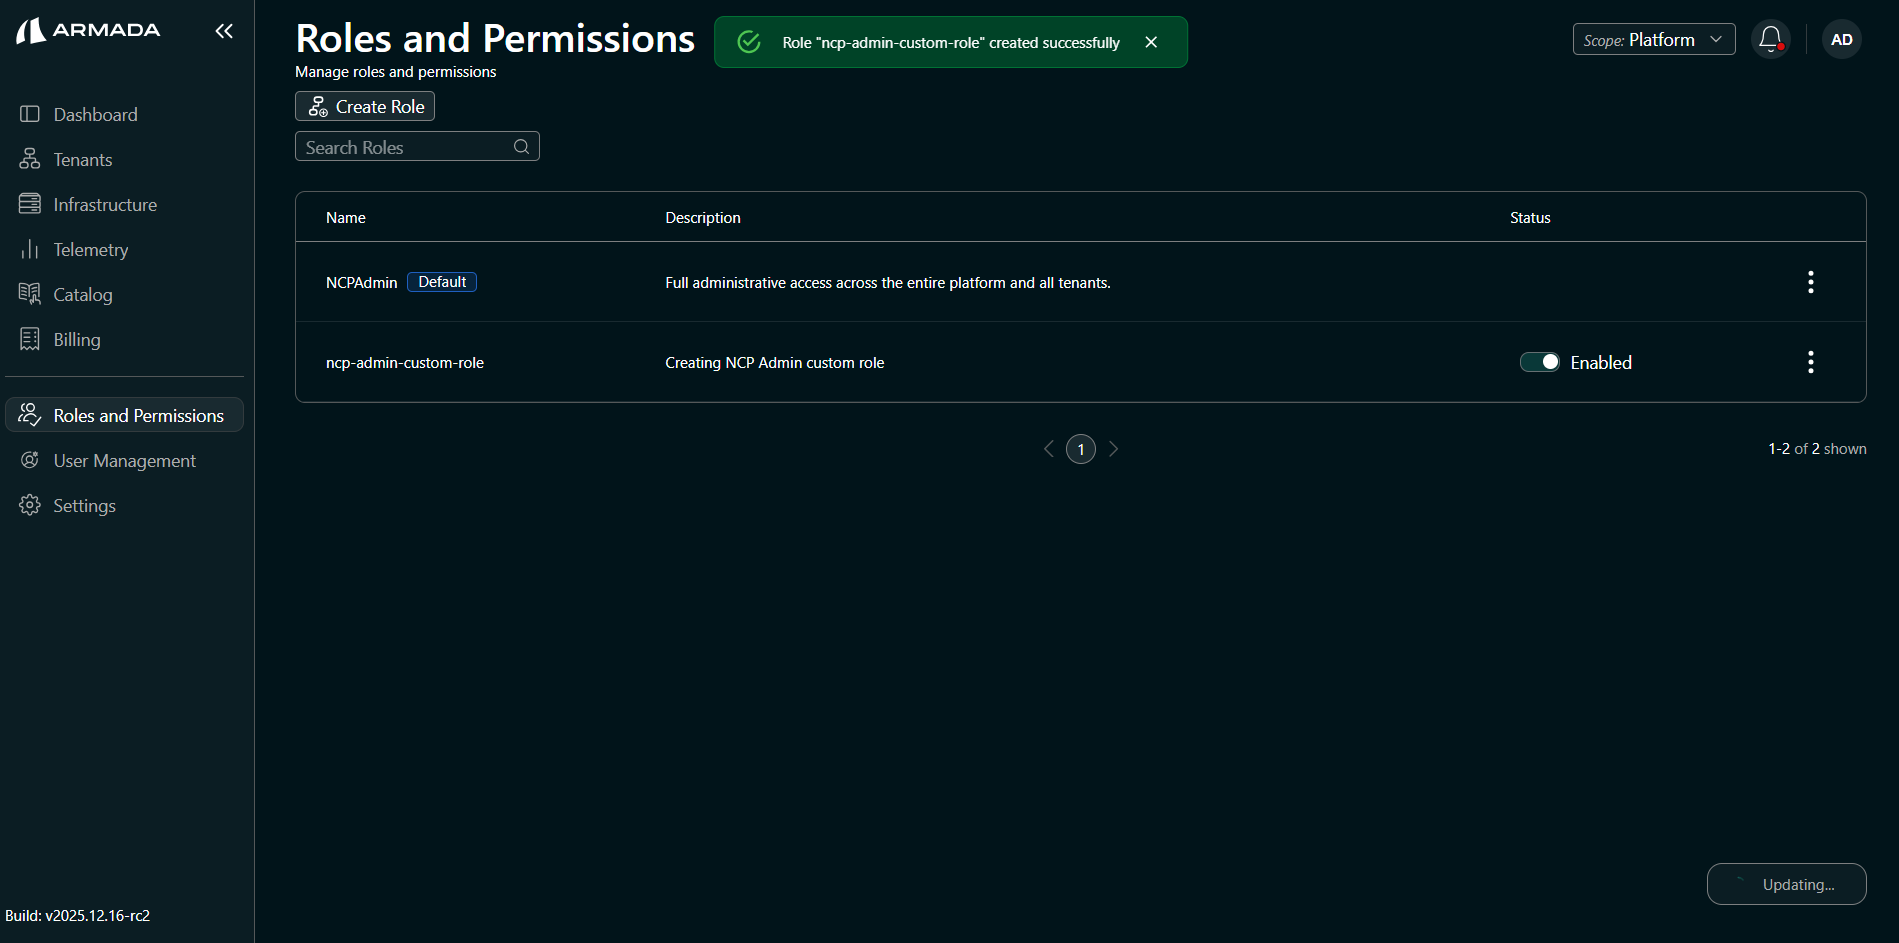The height and width of the screenshot is (943, 1899).
Task: Click the Search Roles input field
Action: pos(405,147)
